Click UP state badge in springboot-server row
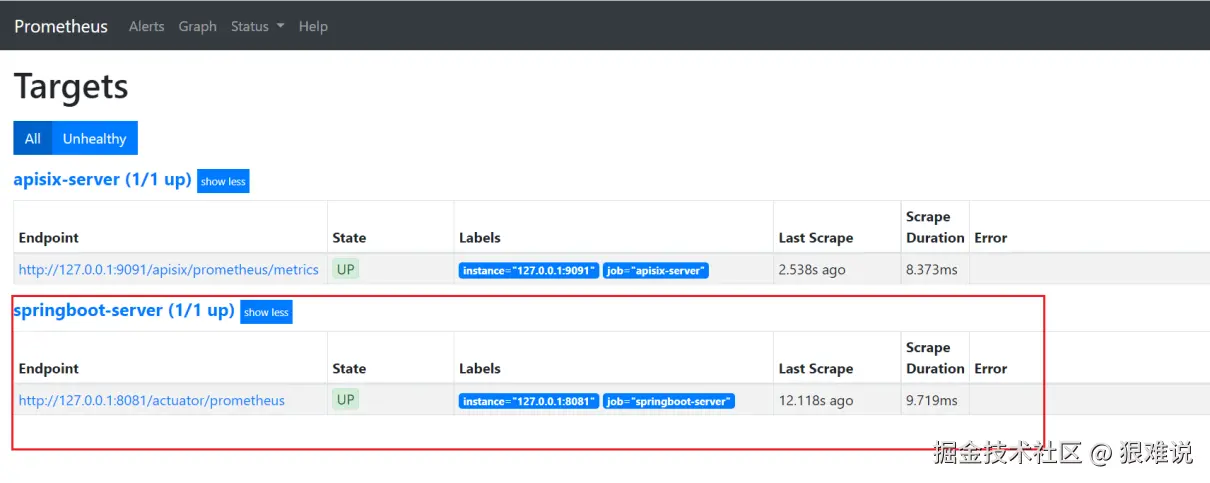This screenshot has width=1210, height=483. click(345, 400)
